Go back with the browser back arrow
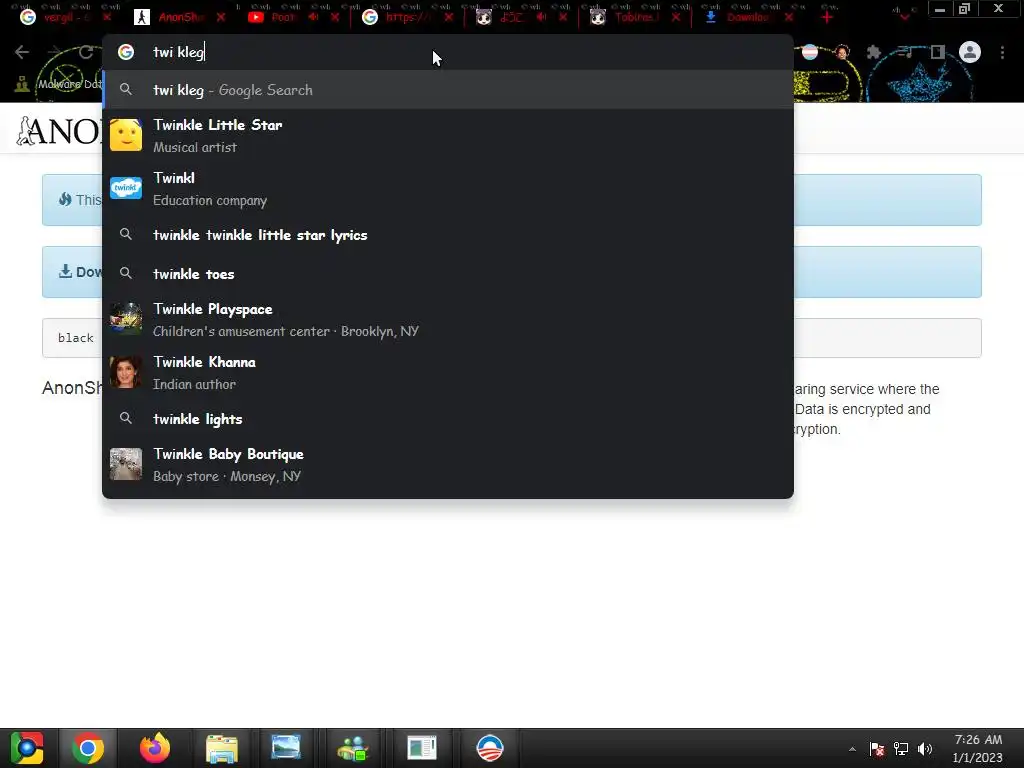 (x=22, y=52)
